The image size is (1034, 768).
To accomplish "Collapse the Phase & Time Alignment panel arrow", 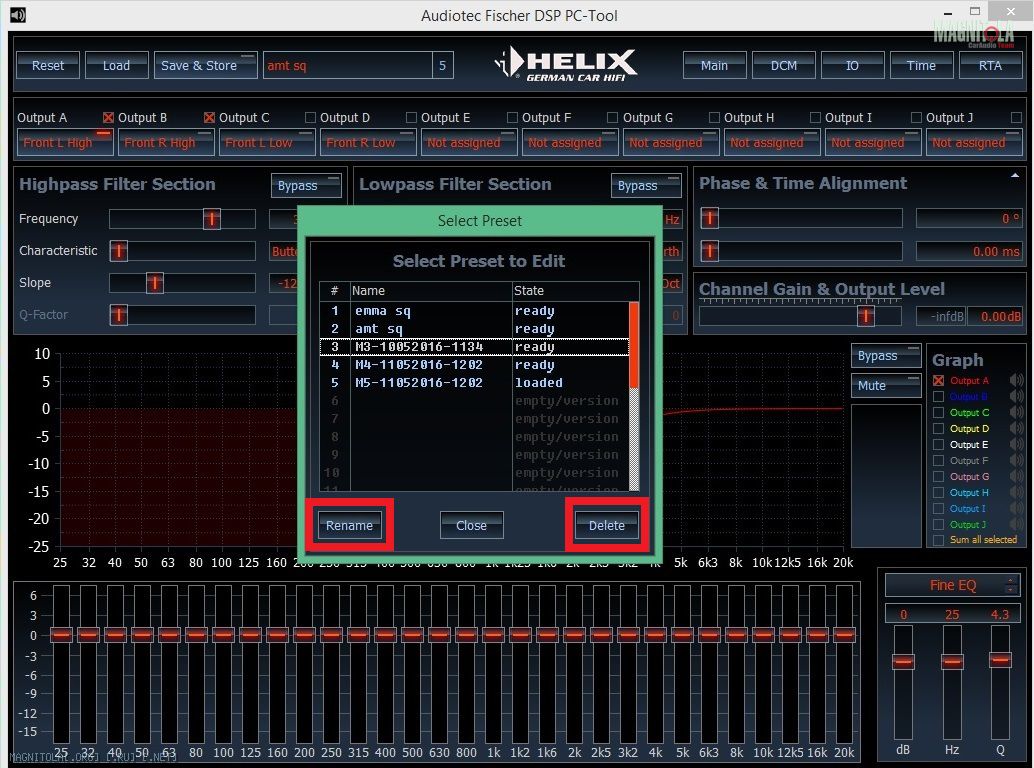I will (1015, 176).
